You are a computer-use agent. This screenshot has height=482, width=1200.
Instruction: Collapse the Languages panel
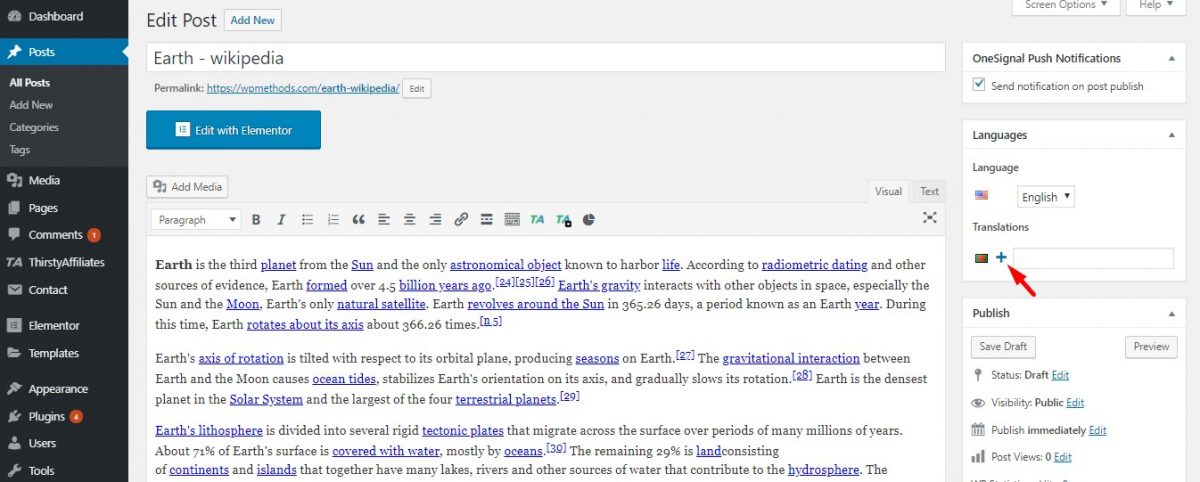pos(1169,135)
